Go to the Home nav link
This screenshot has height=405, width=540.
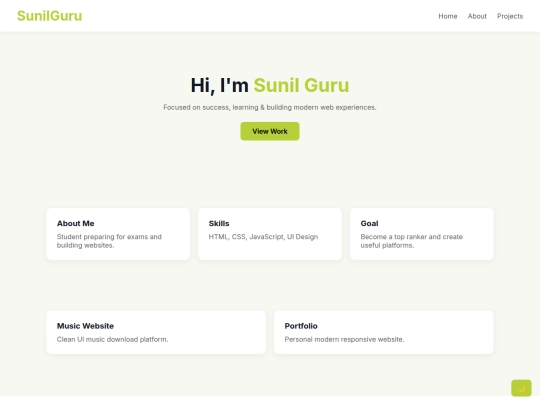[x=448, y=16]
